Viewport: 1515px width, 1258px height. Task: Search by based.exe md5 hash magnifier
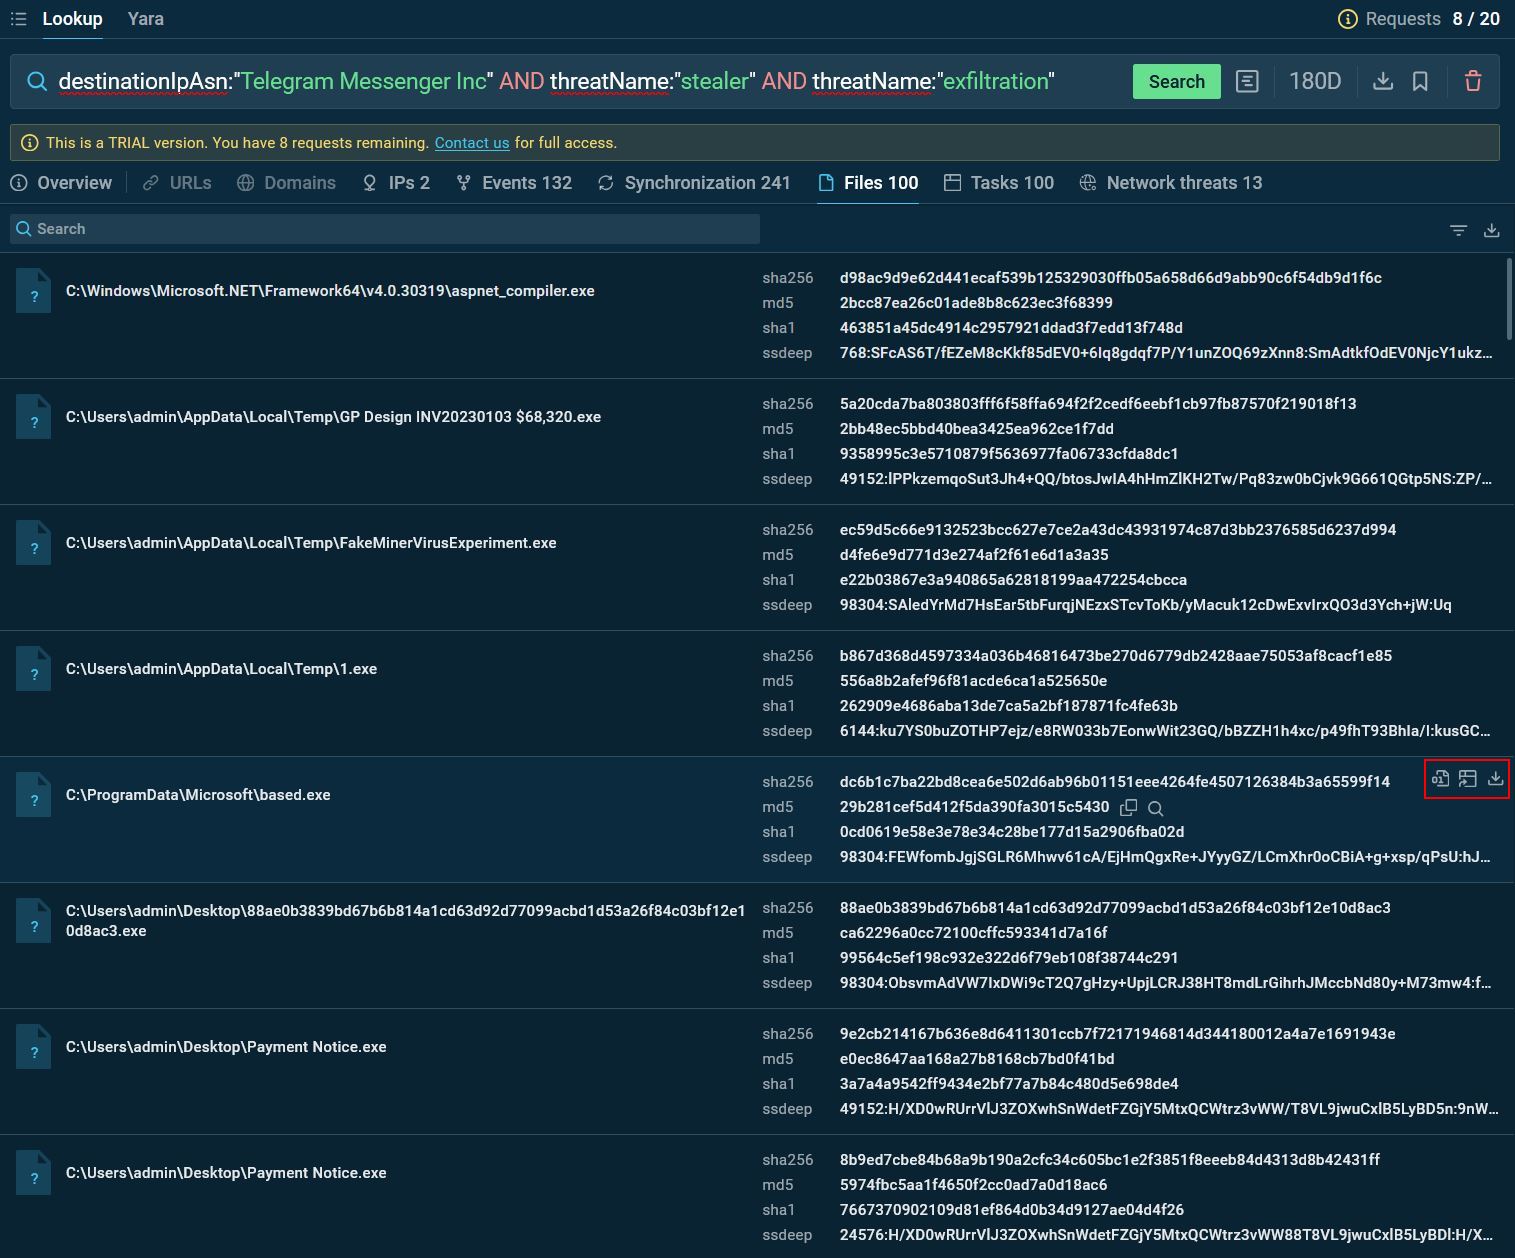pyautogui.click(x=1155, y=808)
